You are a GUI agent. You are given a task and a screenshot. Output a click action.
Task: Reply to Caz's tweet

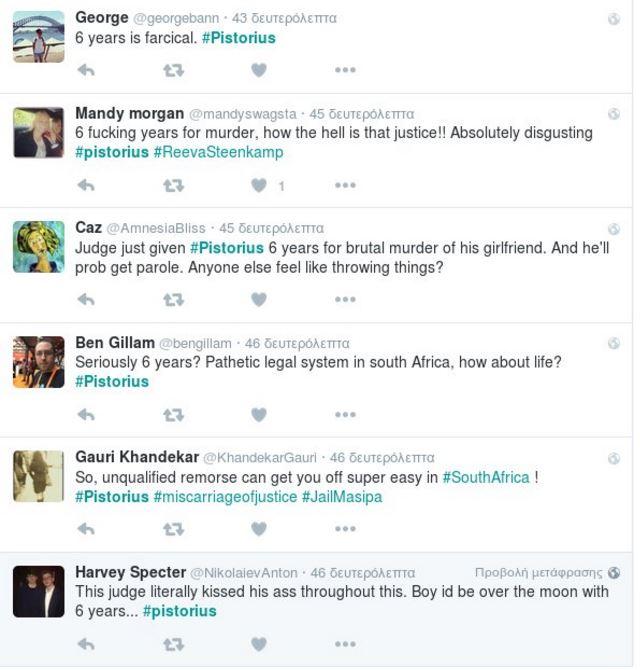[86, 299]
